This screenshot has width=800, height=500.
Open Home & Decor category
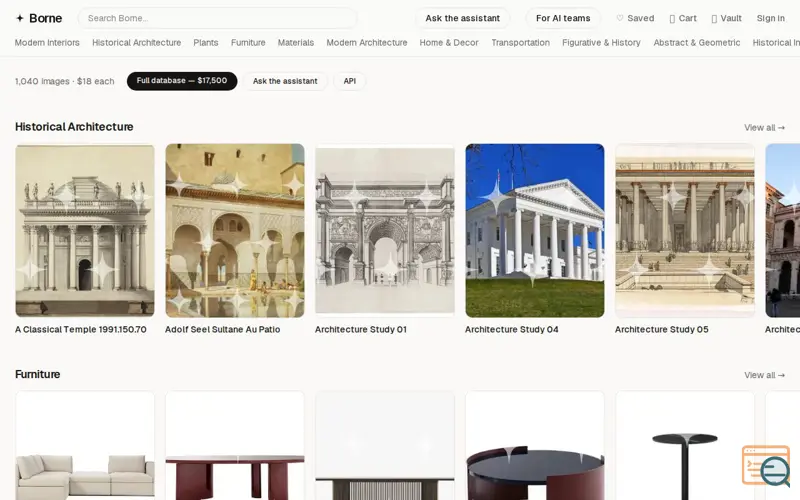(x=449, y=43)
